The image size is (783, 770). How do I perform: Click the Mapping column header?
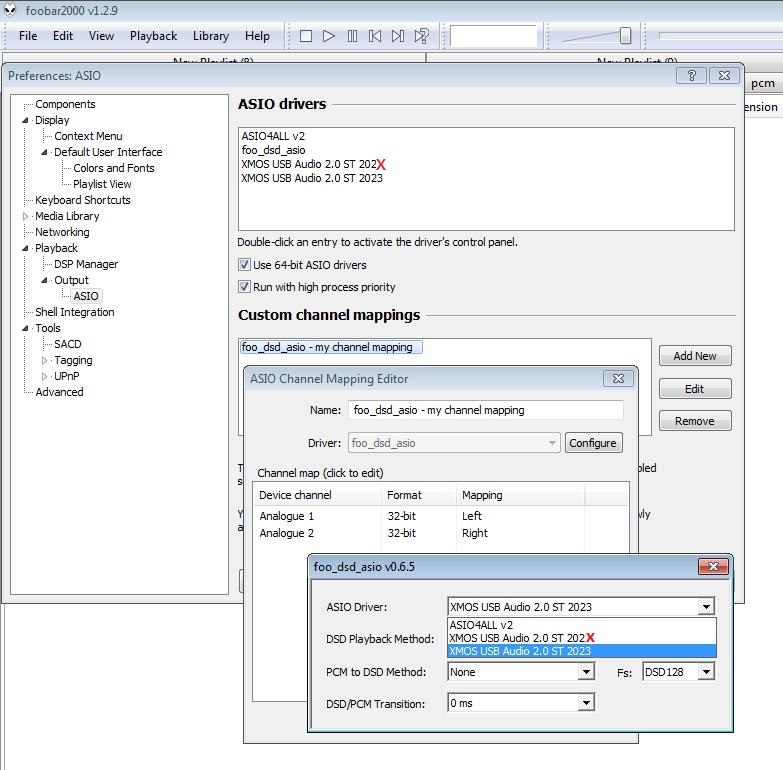coord(519,495)
